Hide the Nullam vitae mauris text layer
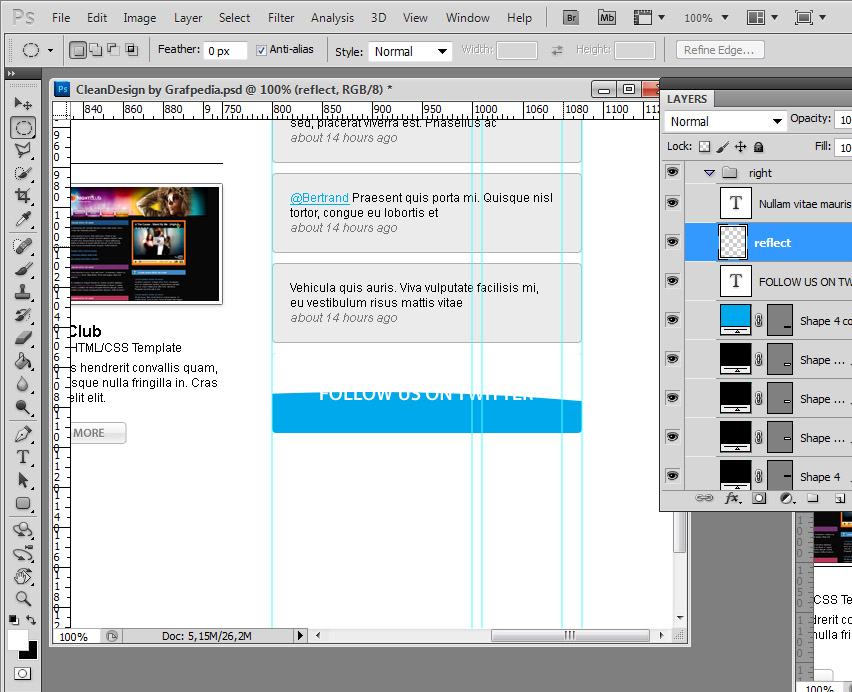 click(673, 203)
